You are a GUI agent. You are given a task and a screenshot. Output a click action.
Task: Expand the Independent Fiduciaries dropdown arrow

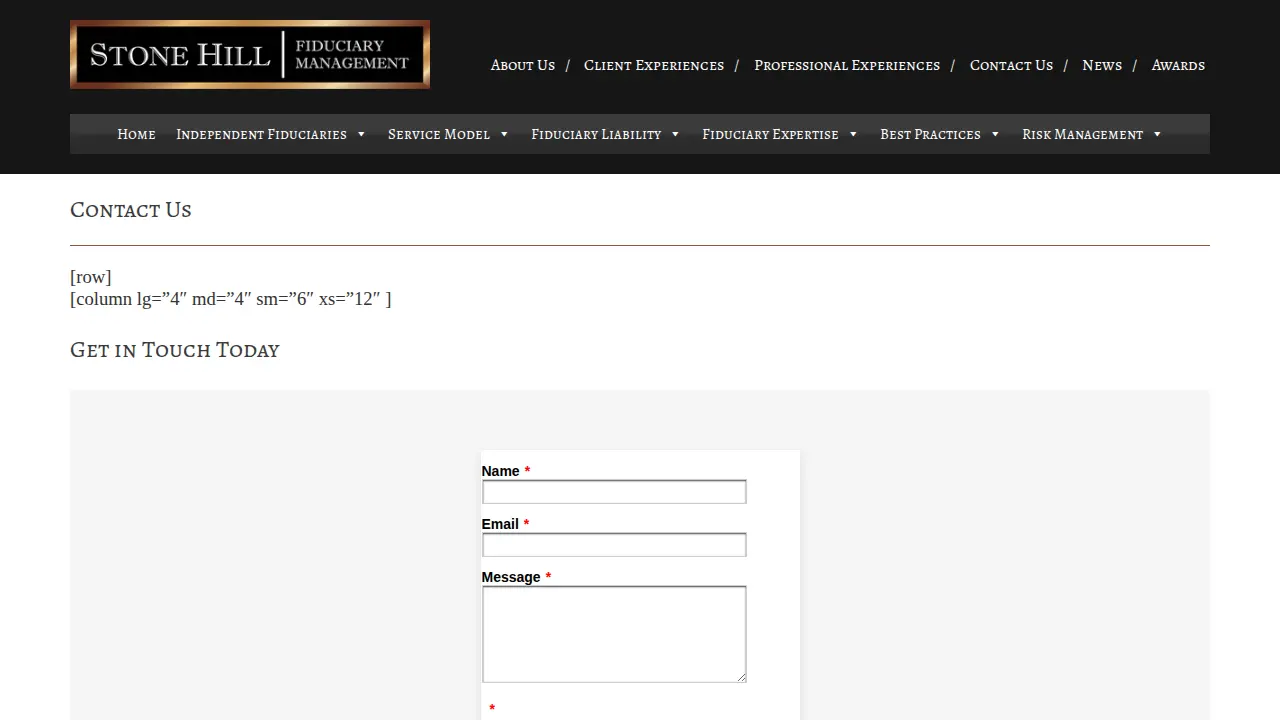tap(361, 134)
